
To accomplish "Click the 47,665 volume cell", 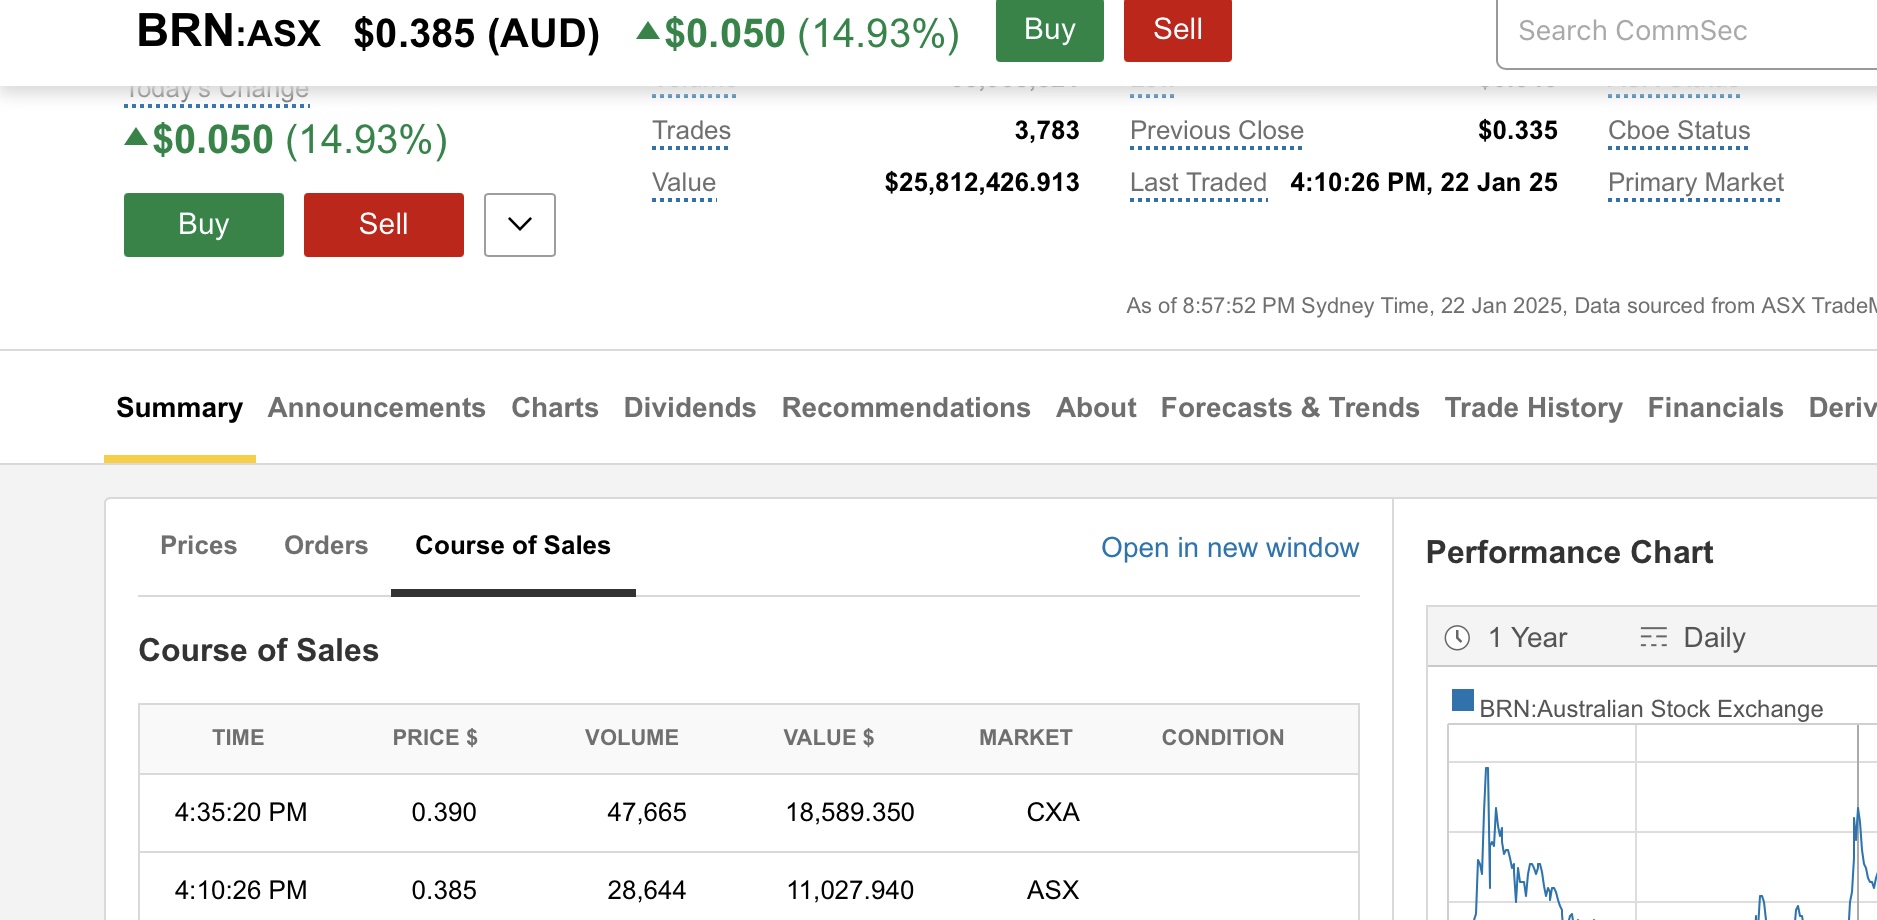I will (x=647, y=812).
